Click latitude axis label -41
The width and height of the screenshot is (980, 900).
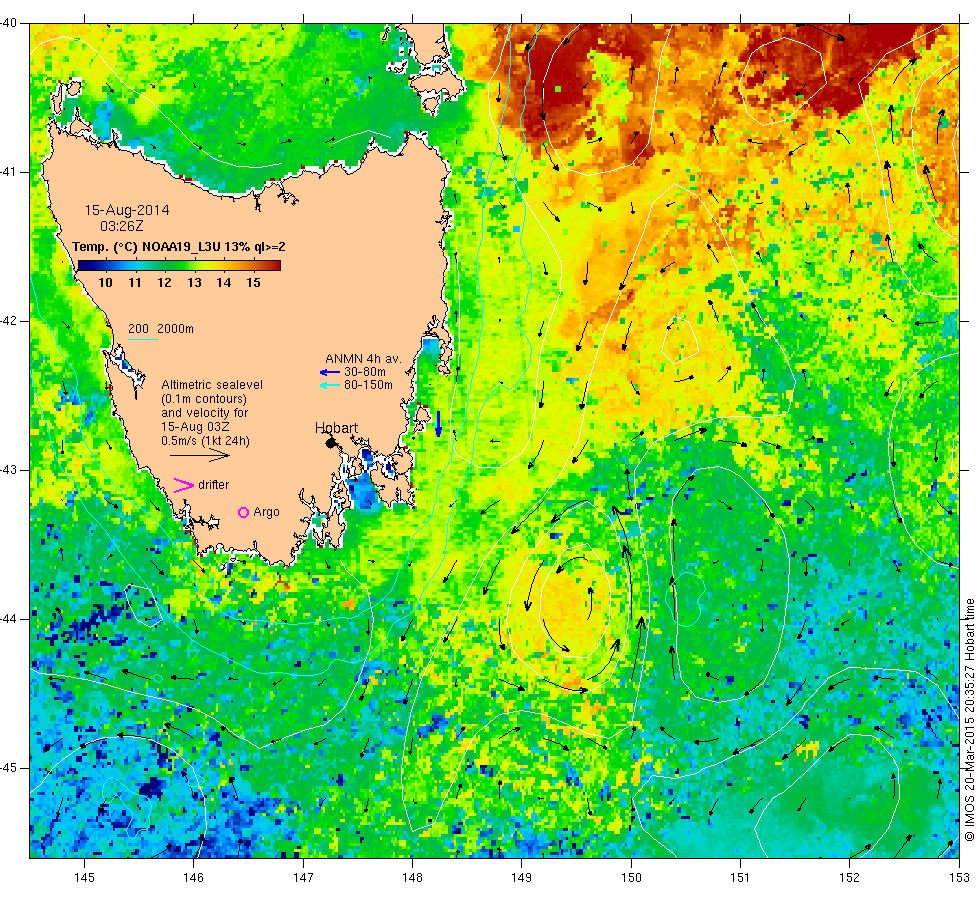click(x=9, y=172)
